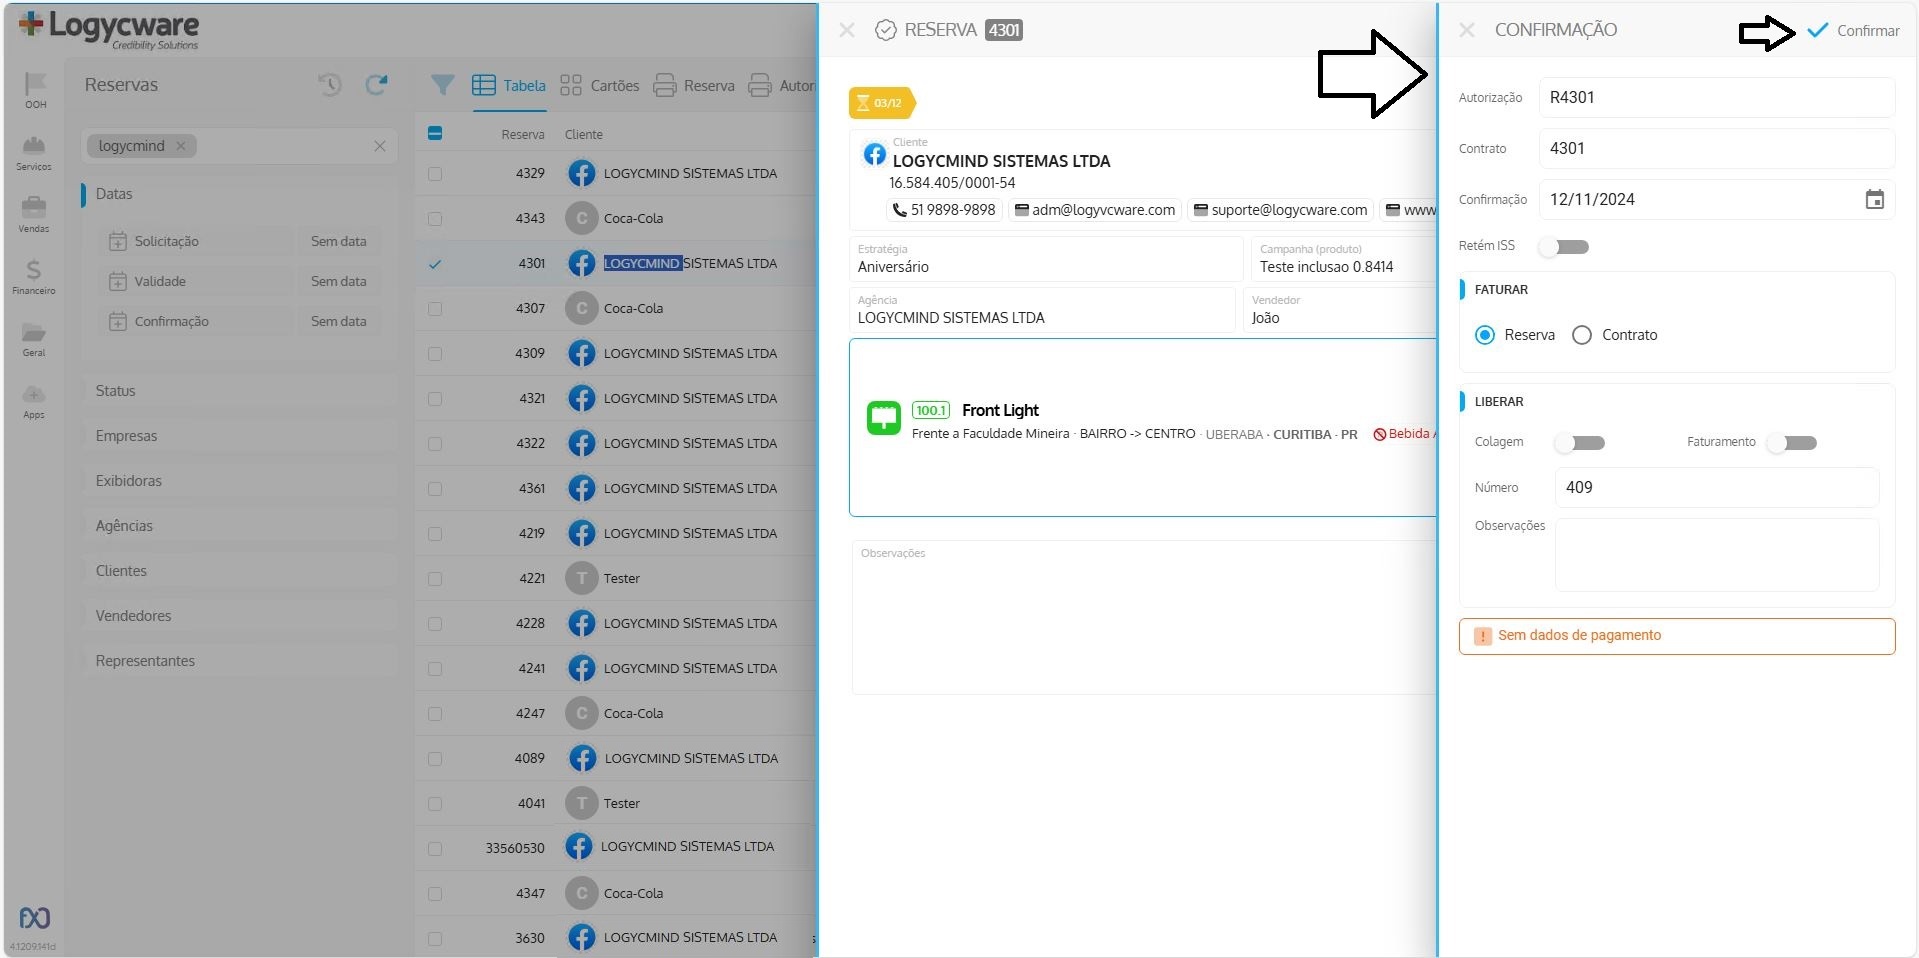1919x958 pixels.
Task: Check the box for reserva 4329
Action: coord(435,174)
